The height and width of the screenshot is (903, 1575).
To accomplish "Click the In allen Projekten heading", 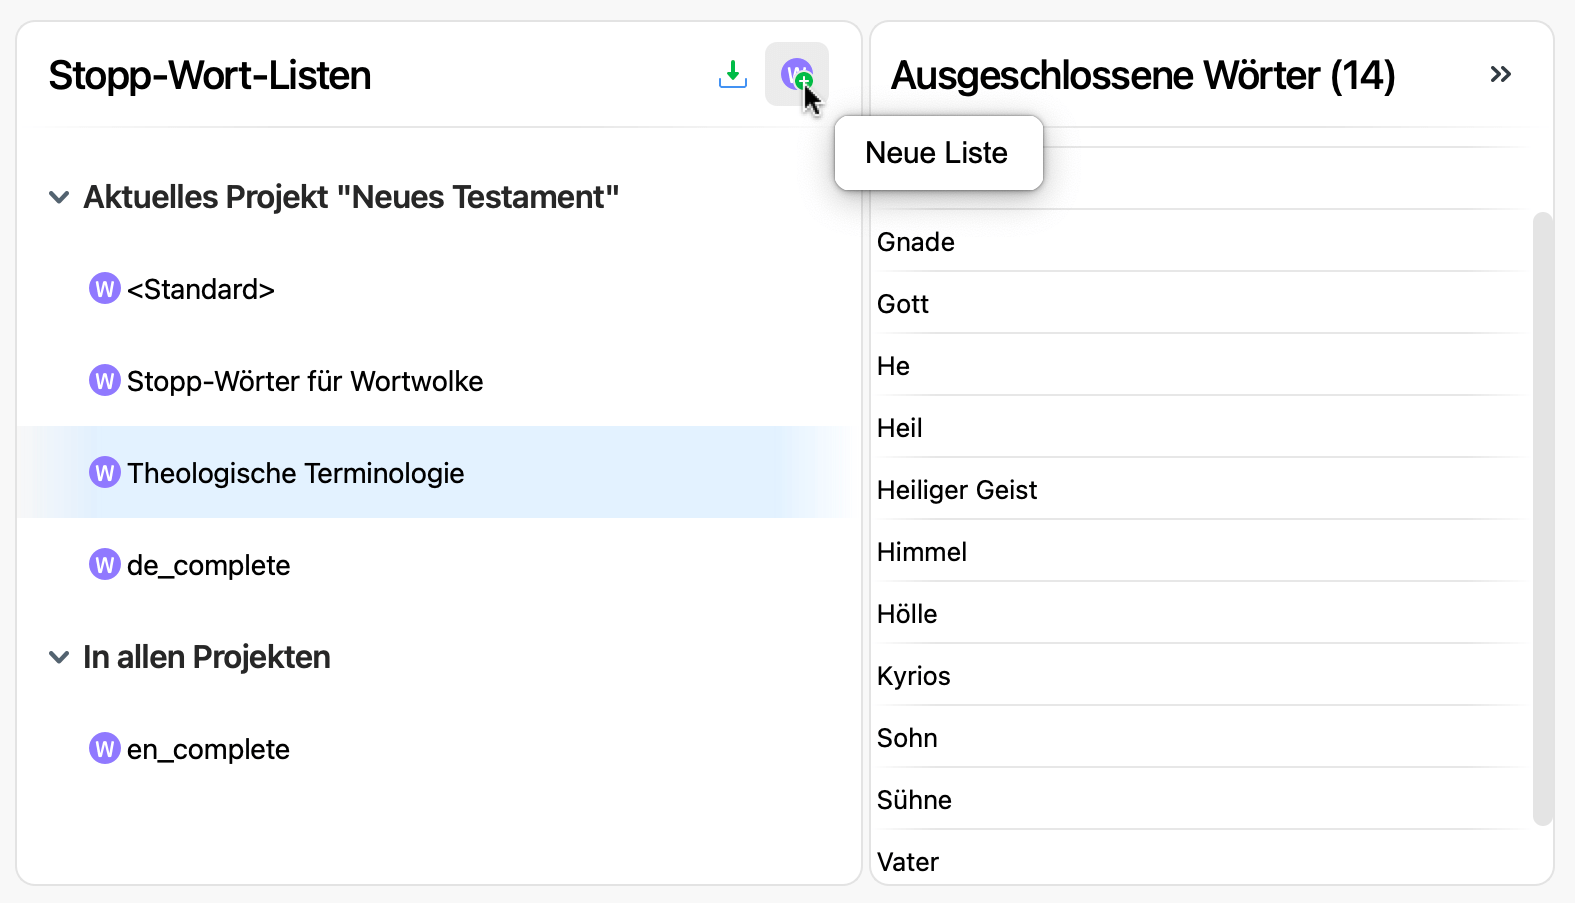I will 207,657.
